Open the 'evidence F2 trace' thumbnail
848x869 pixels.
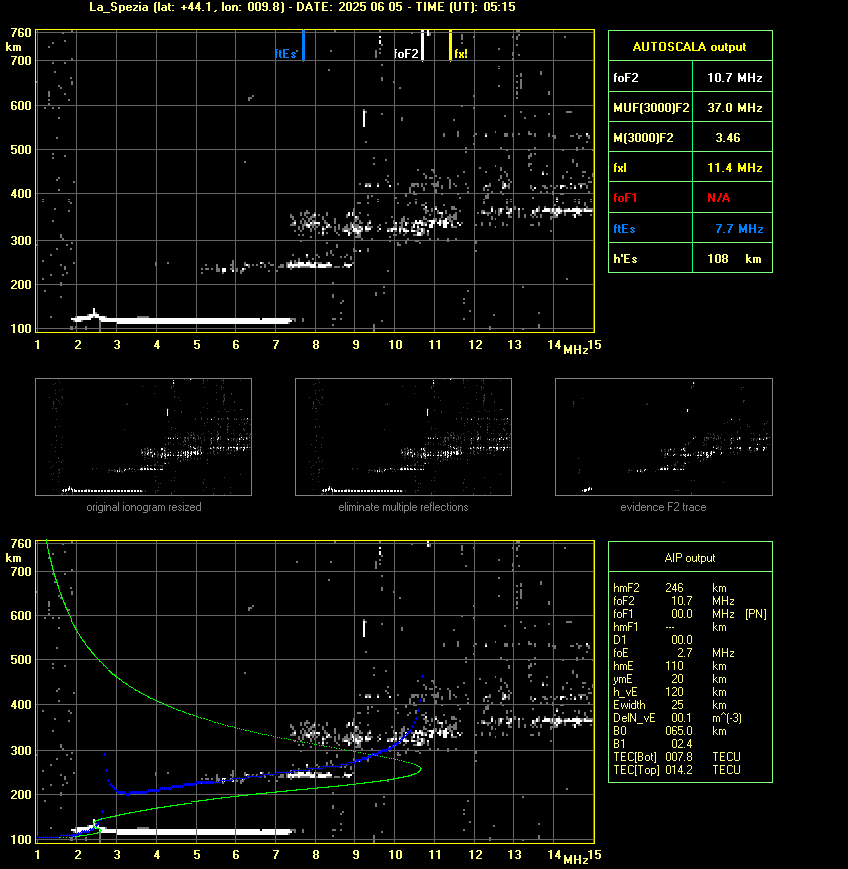[664, 437]
